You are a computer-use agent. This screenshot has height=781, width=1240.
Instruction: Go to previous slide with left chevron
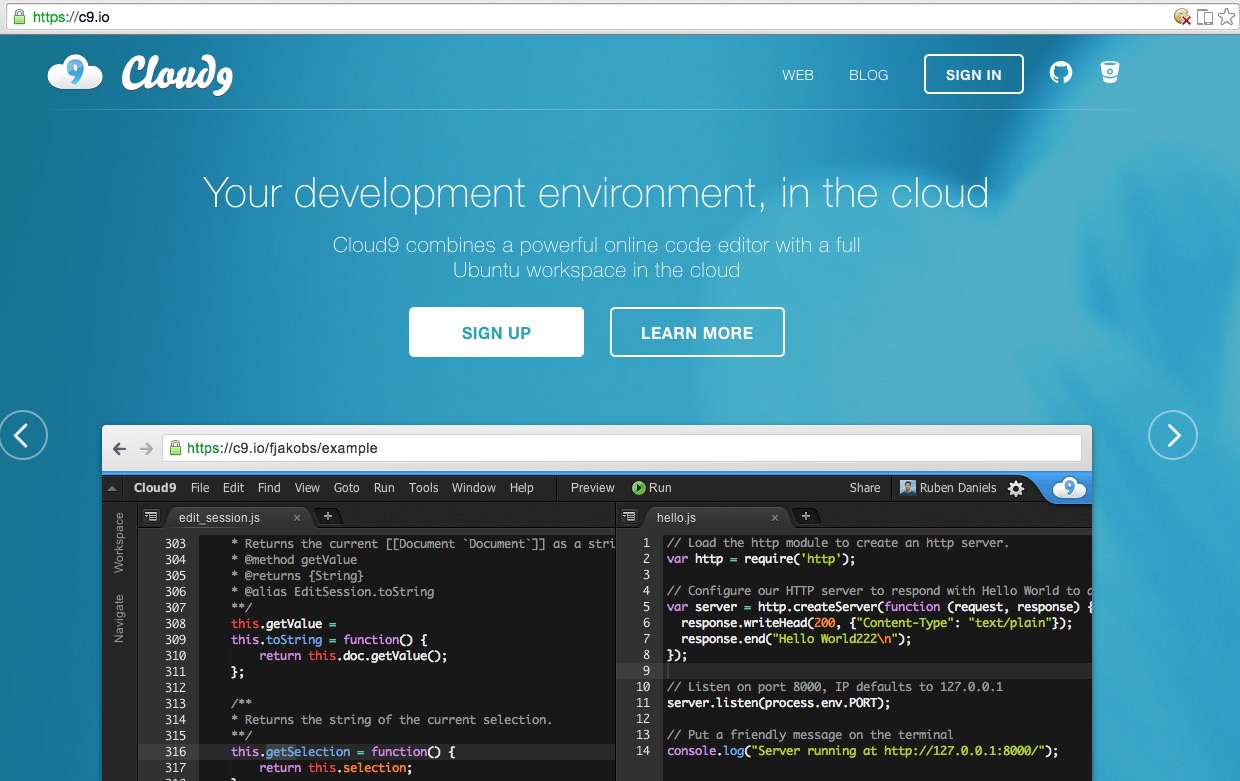[23, 435]
